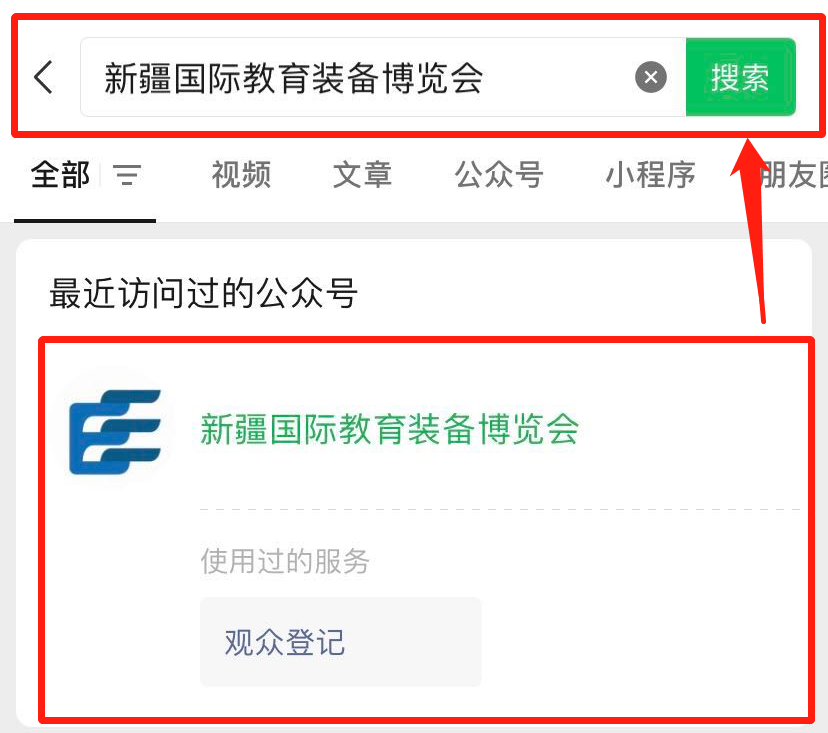Viewport: 828px width, 733px height.
Task: Open the green 新疆国际教育装备博览会 account name
Action: [390, 429]
